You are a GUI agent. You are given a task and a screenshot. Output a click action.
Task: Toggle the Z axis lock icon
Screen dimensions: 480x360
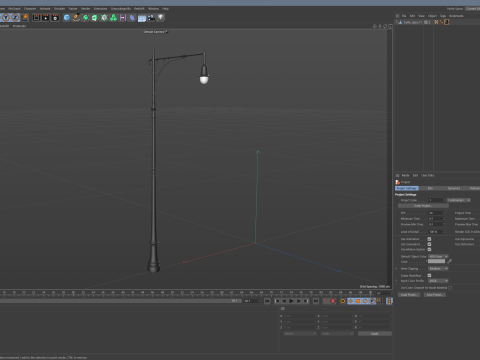(x=15, y=18)
